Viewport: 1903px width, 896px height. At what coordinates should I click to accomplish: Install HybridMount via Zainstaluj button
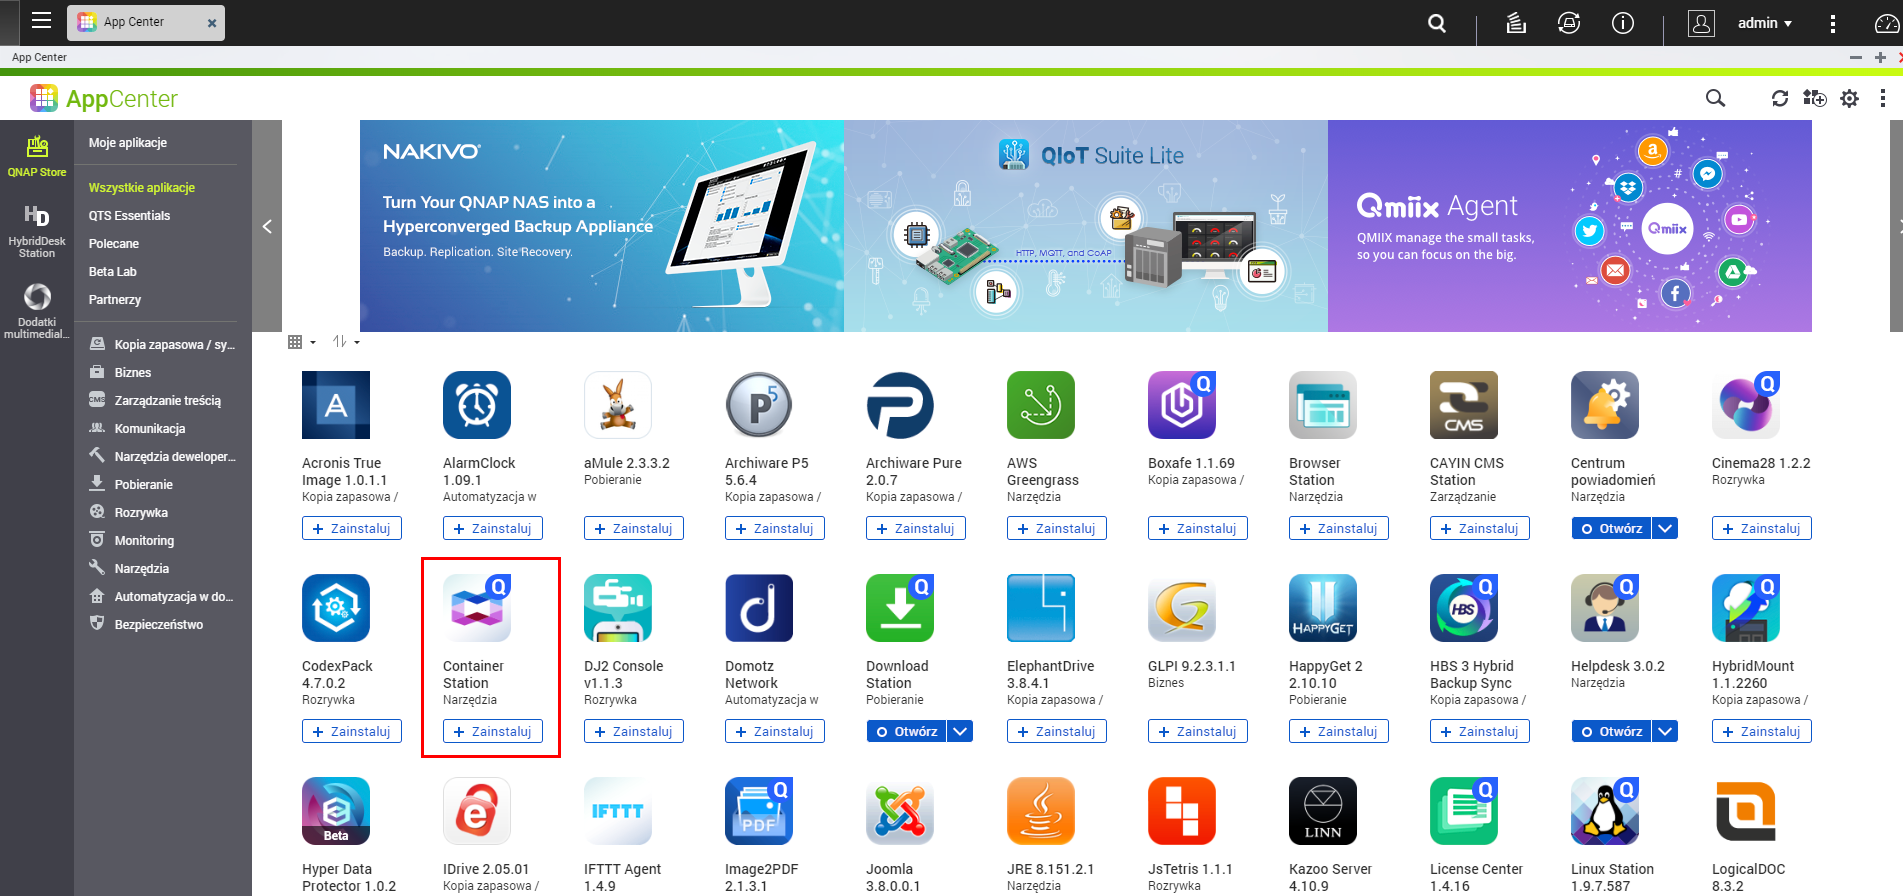[x=1762, y=731]
